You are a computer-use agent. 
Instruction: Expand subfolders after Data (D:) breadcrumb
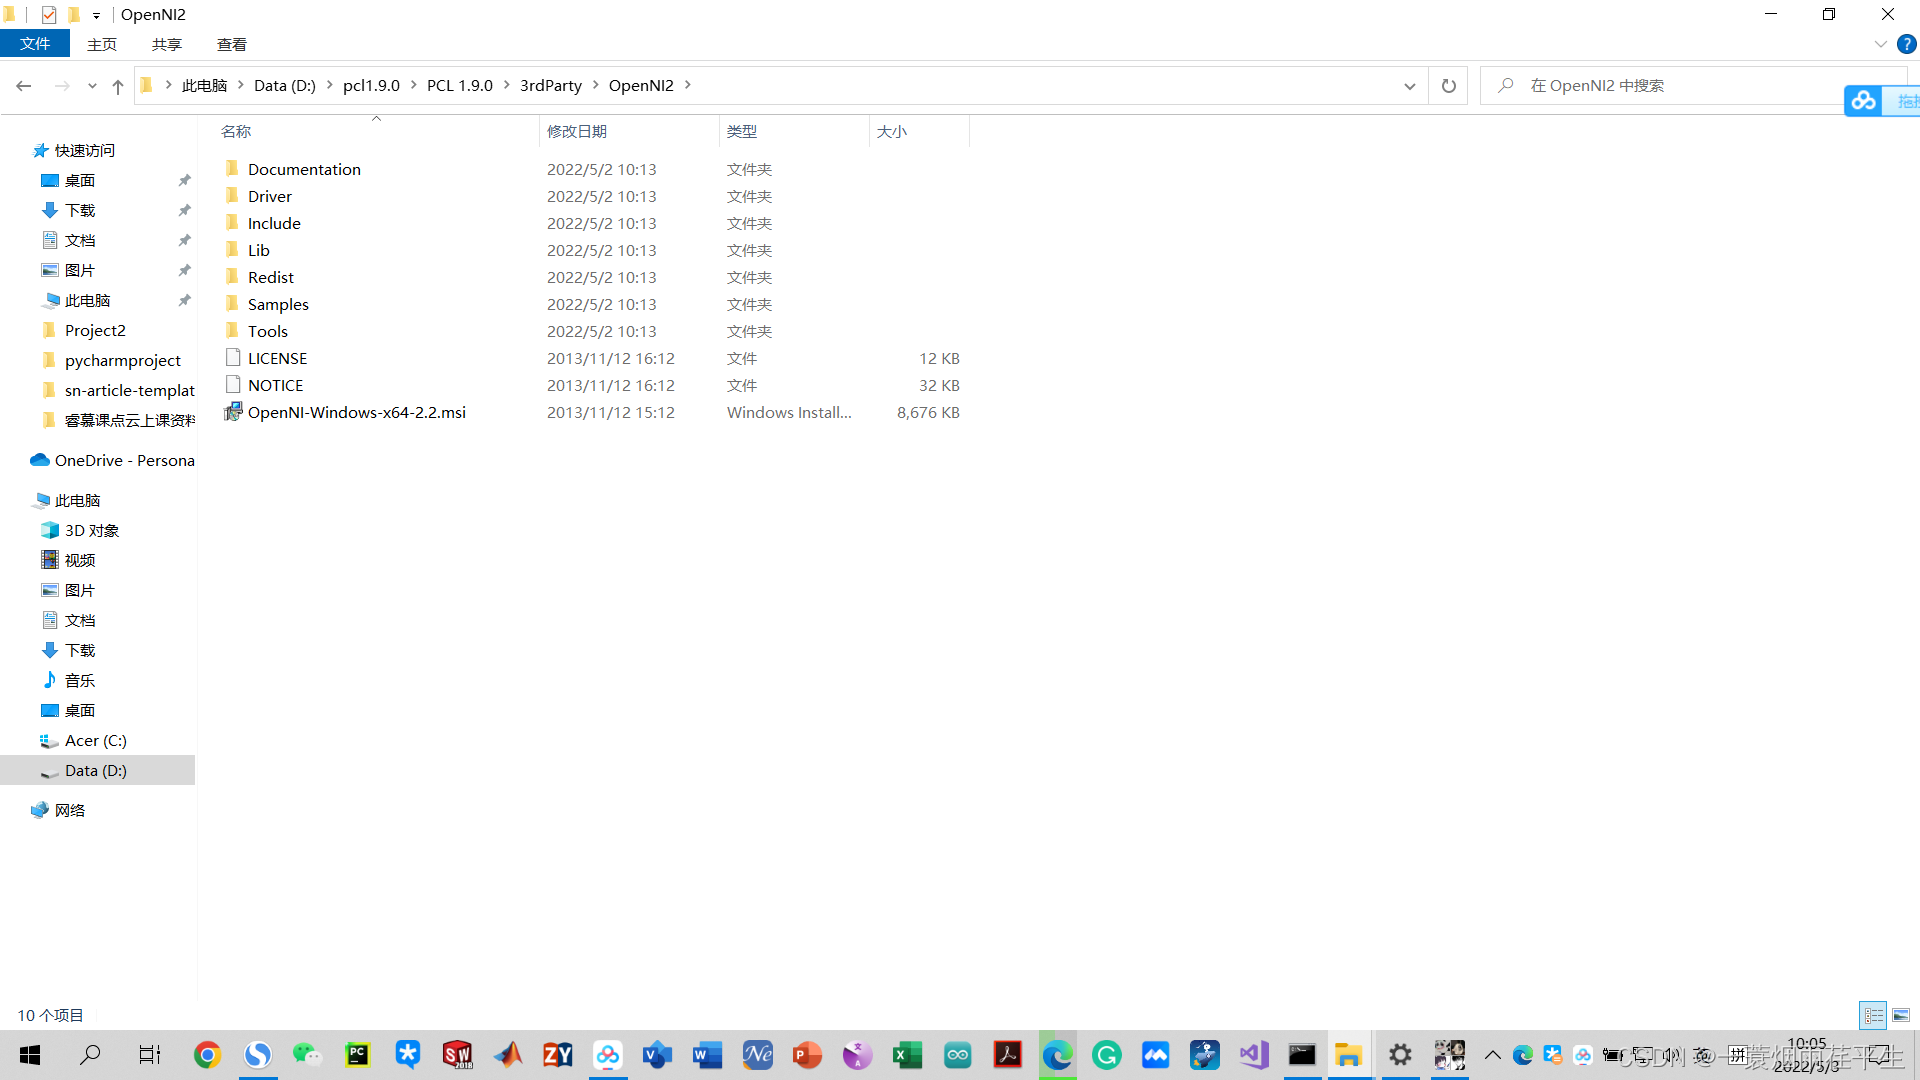tap(329, 85)
